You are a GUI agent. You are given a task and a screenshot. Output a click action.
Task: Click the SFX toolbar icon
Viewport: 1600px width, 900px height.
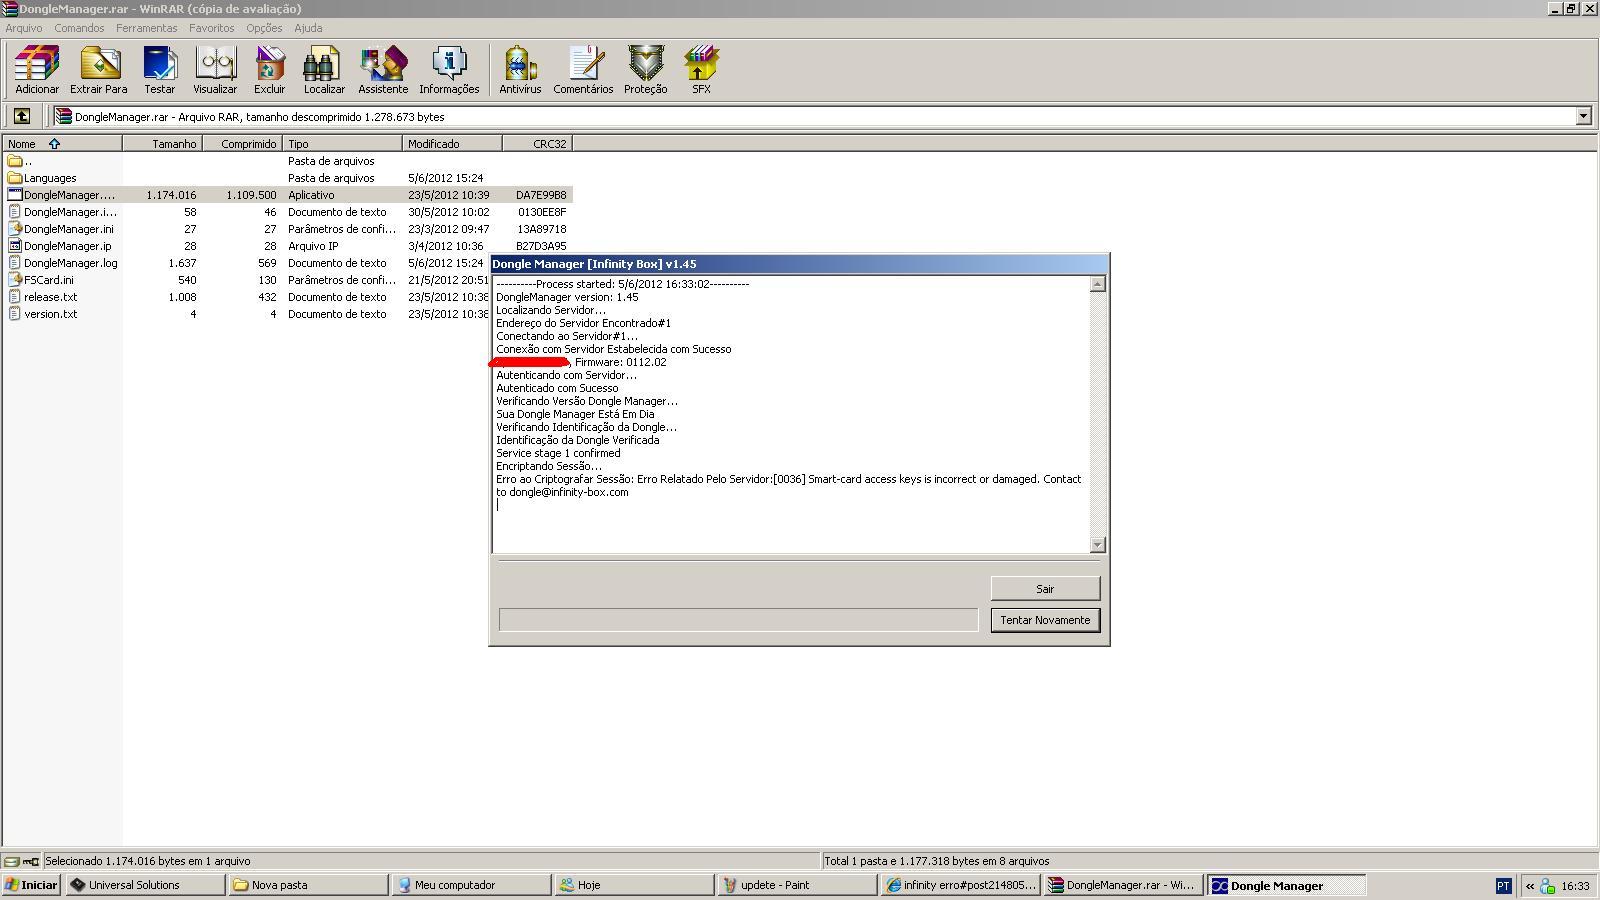[x=701, y=69]
